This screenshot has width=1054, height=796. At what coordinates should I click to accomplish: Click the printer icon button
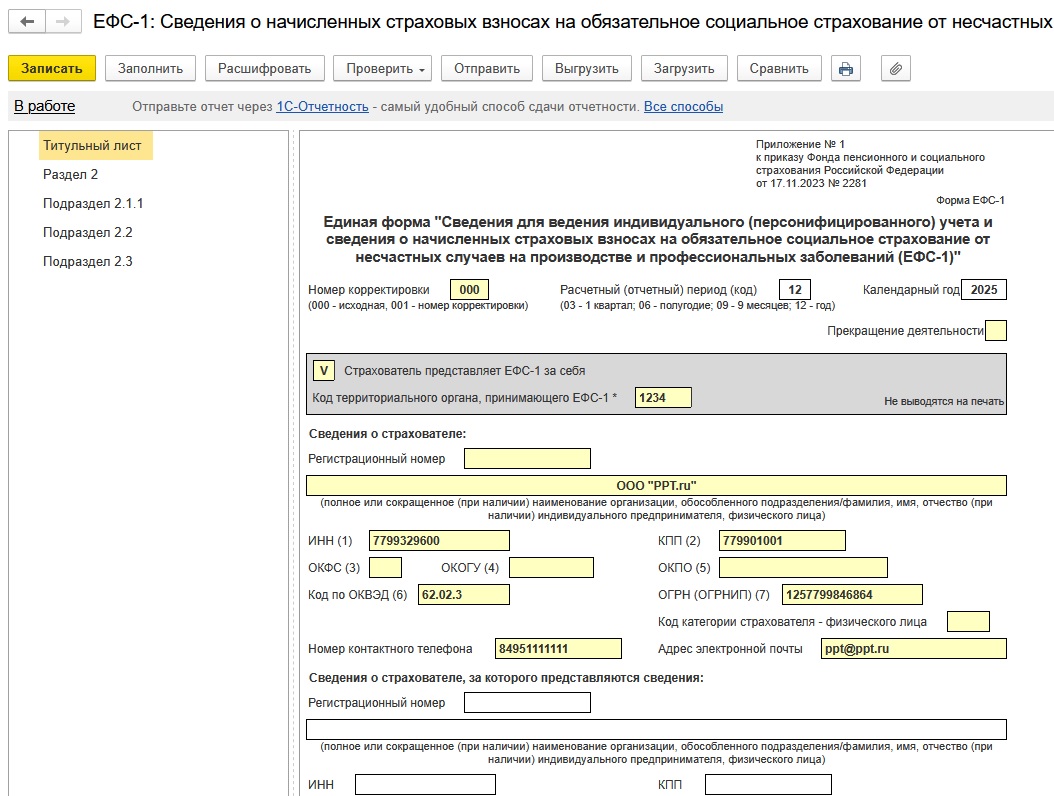coord(846,69)
